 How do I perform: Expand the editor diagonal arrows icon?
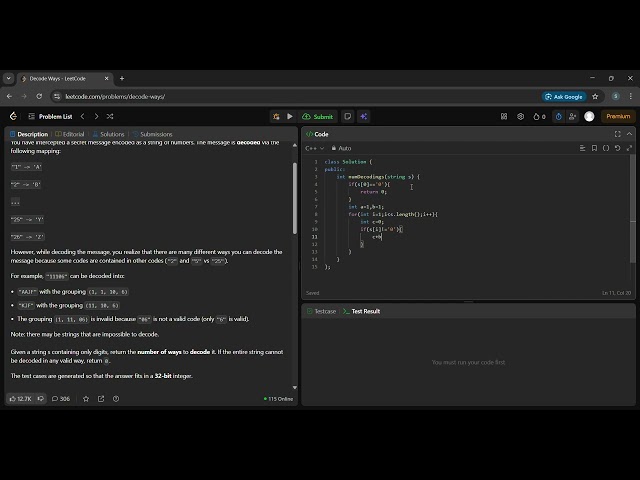tap(629, 148)
